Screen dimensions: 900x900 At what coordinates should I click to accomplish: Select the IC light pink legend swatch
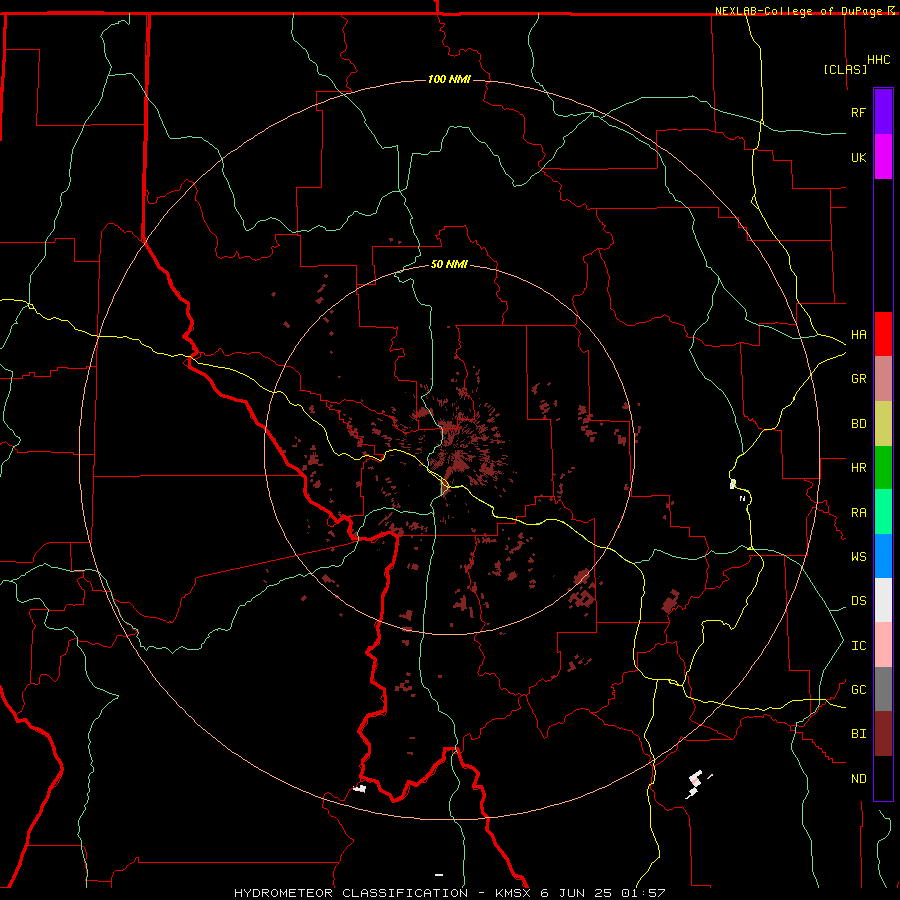coord(883,645)
